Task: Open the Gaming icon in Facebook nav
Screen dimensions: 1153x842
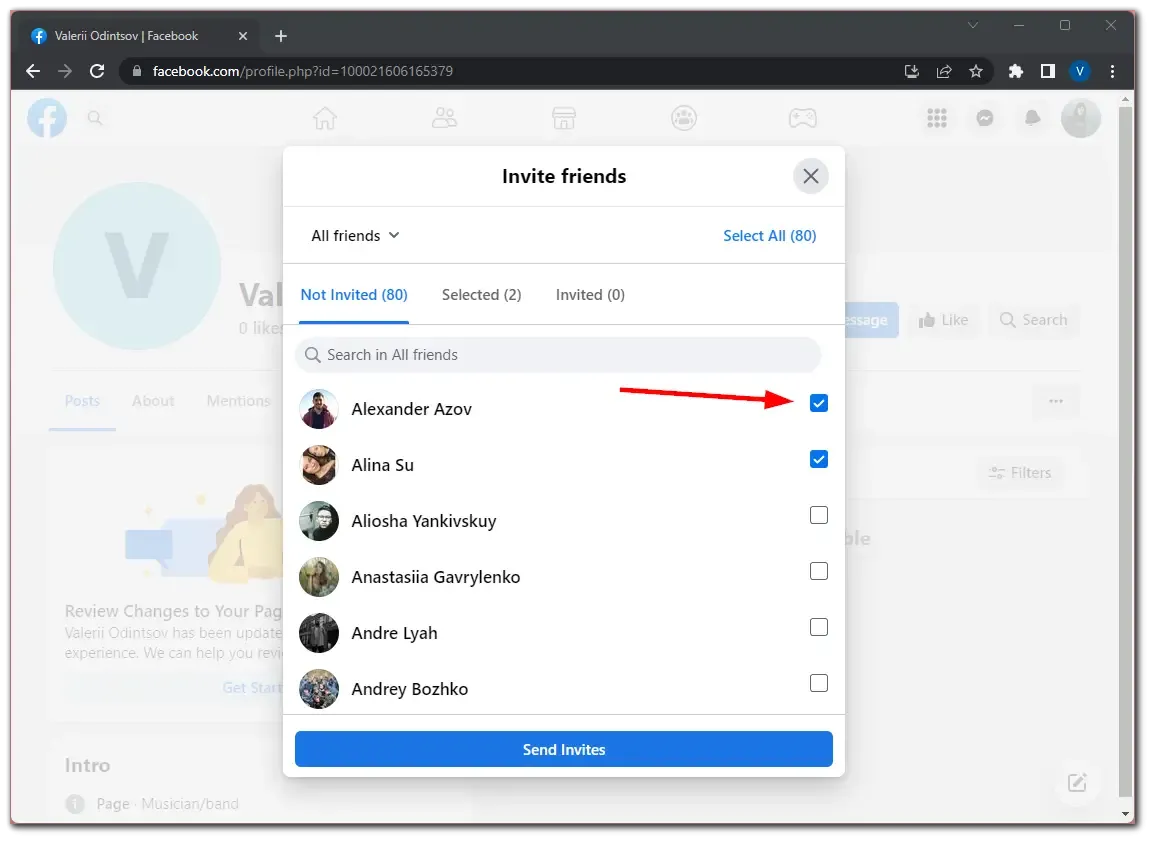Action: point(802,118)
